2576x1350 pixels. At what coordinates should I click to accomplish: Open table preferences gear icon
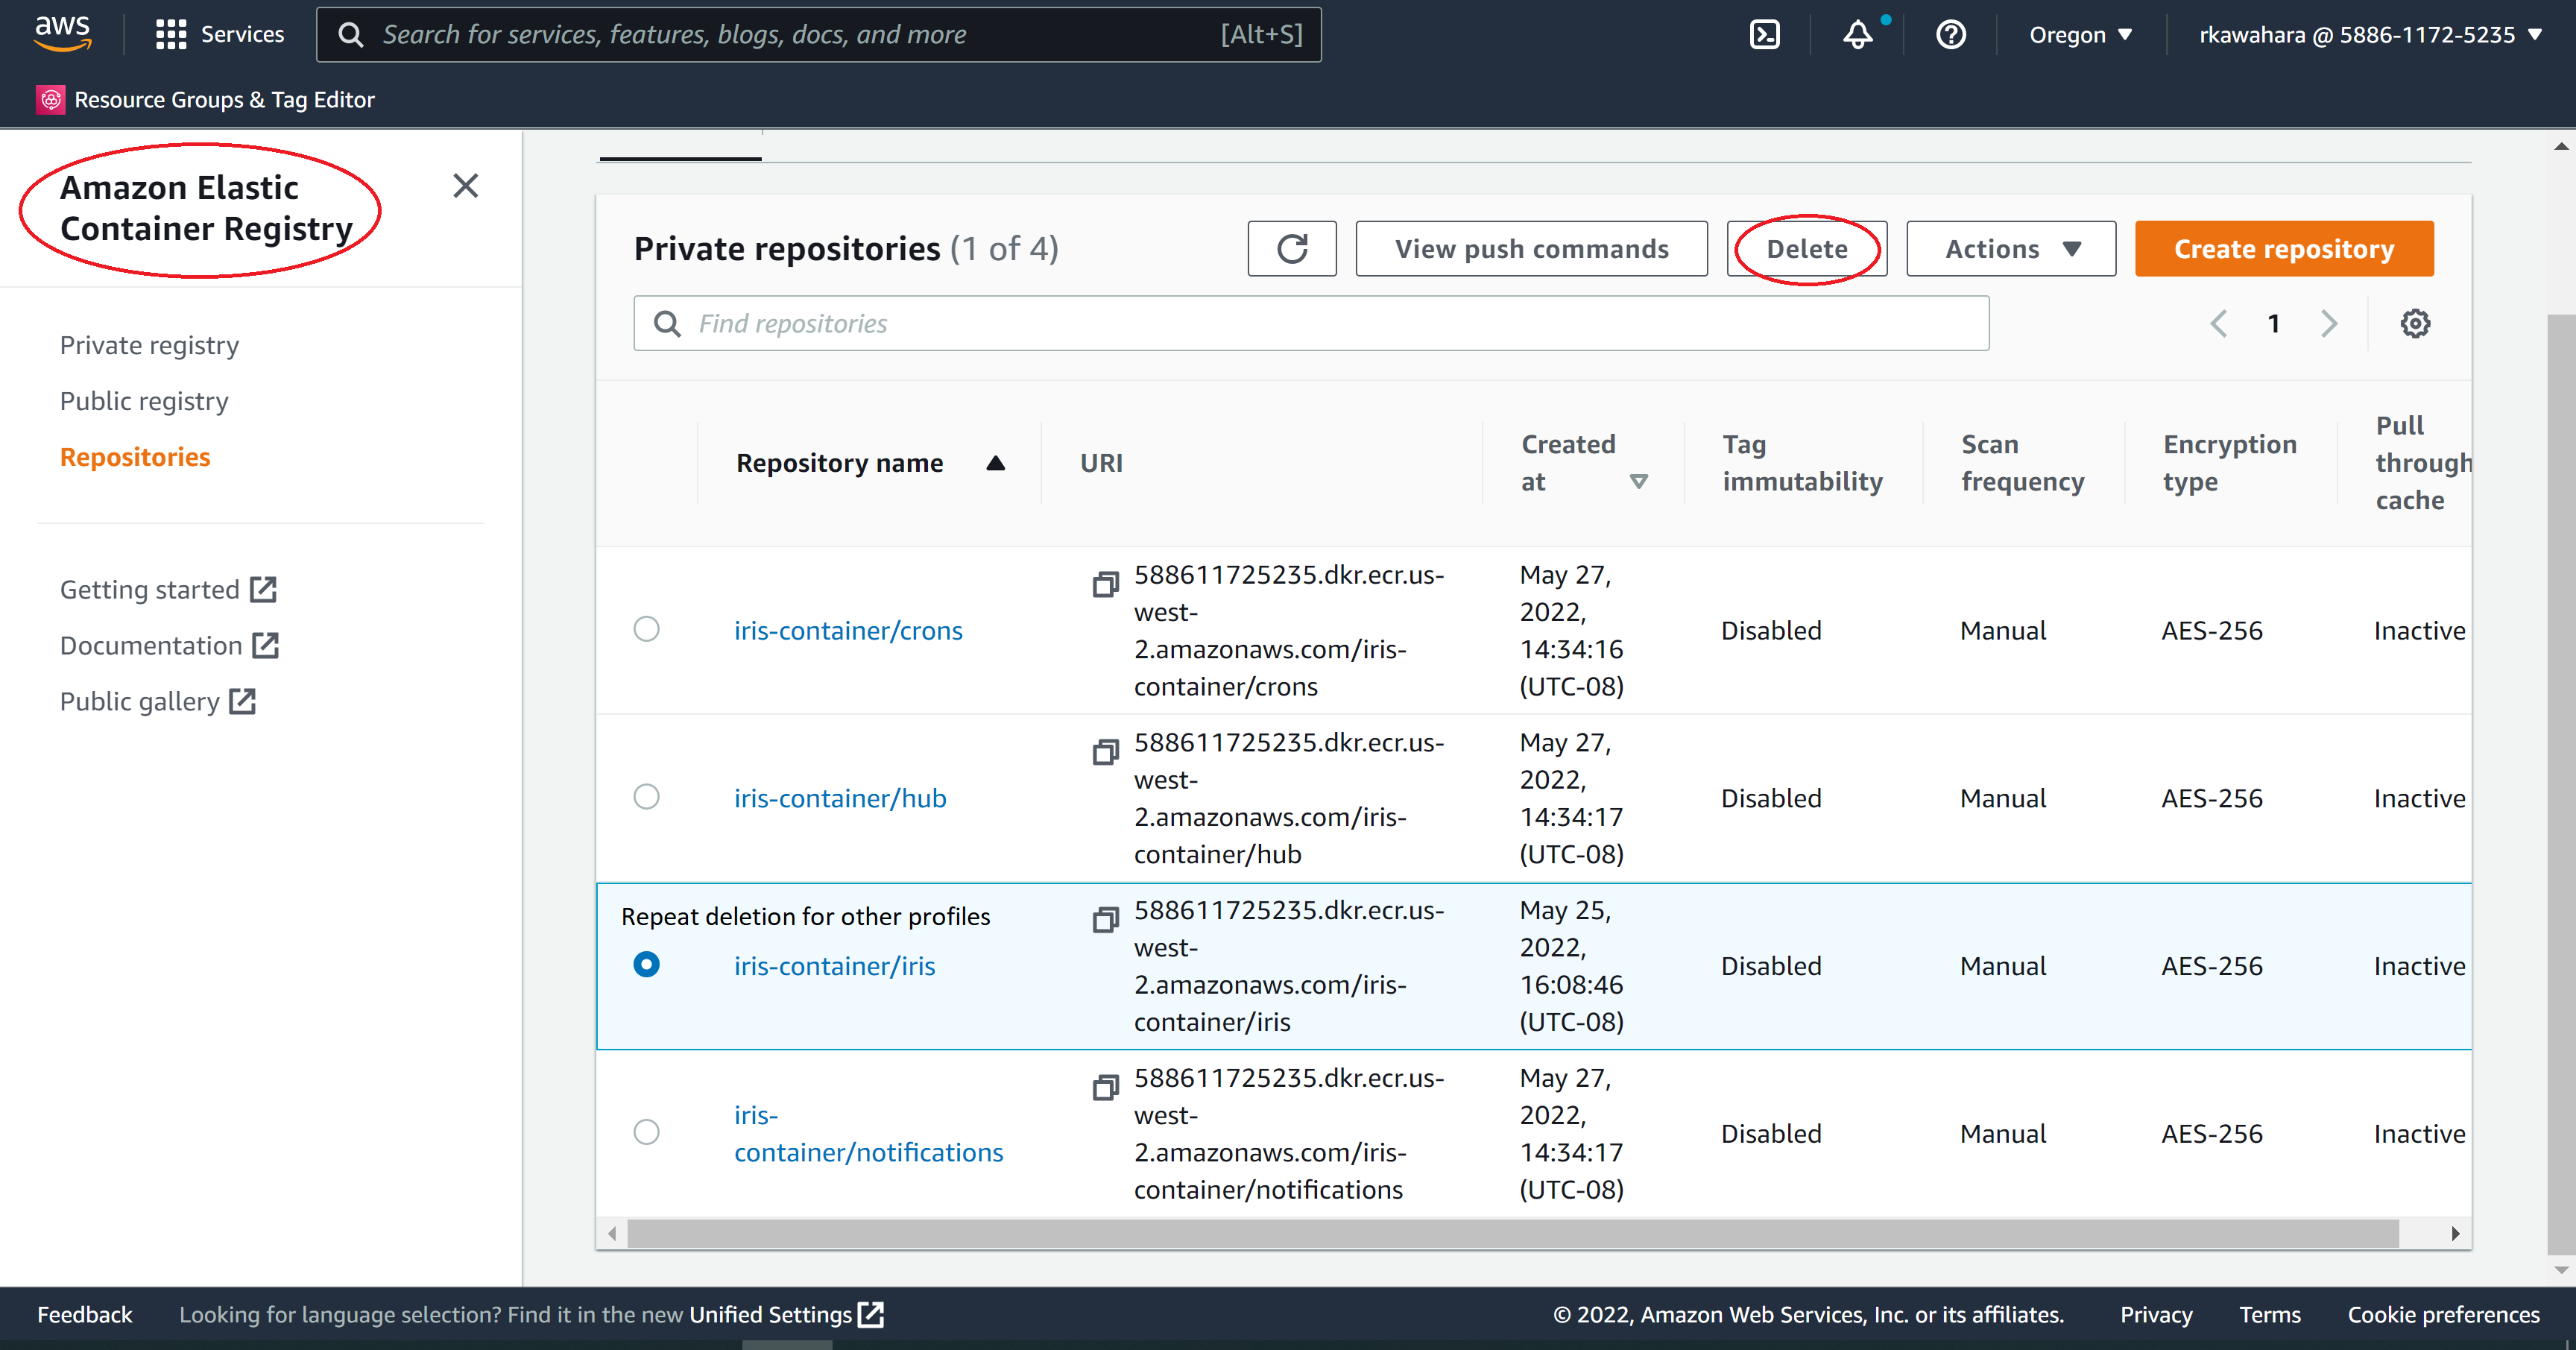2414,324
